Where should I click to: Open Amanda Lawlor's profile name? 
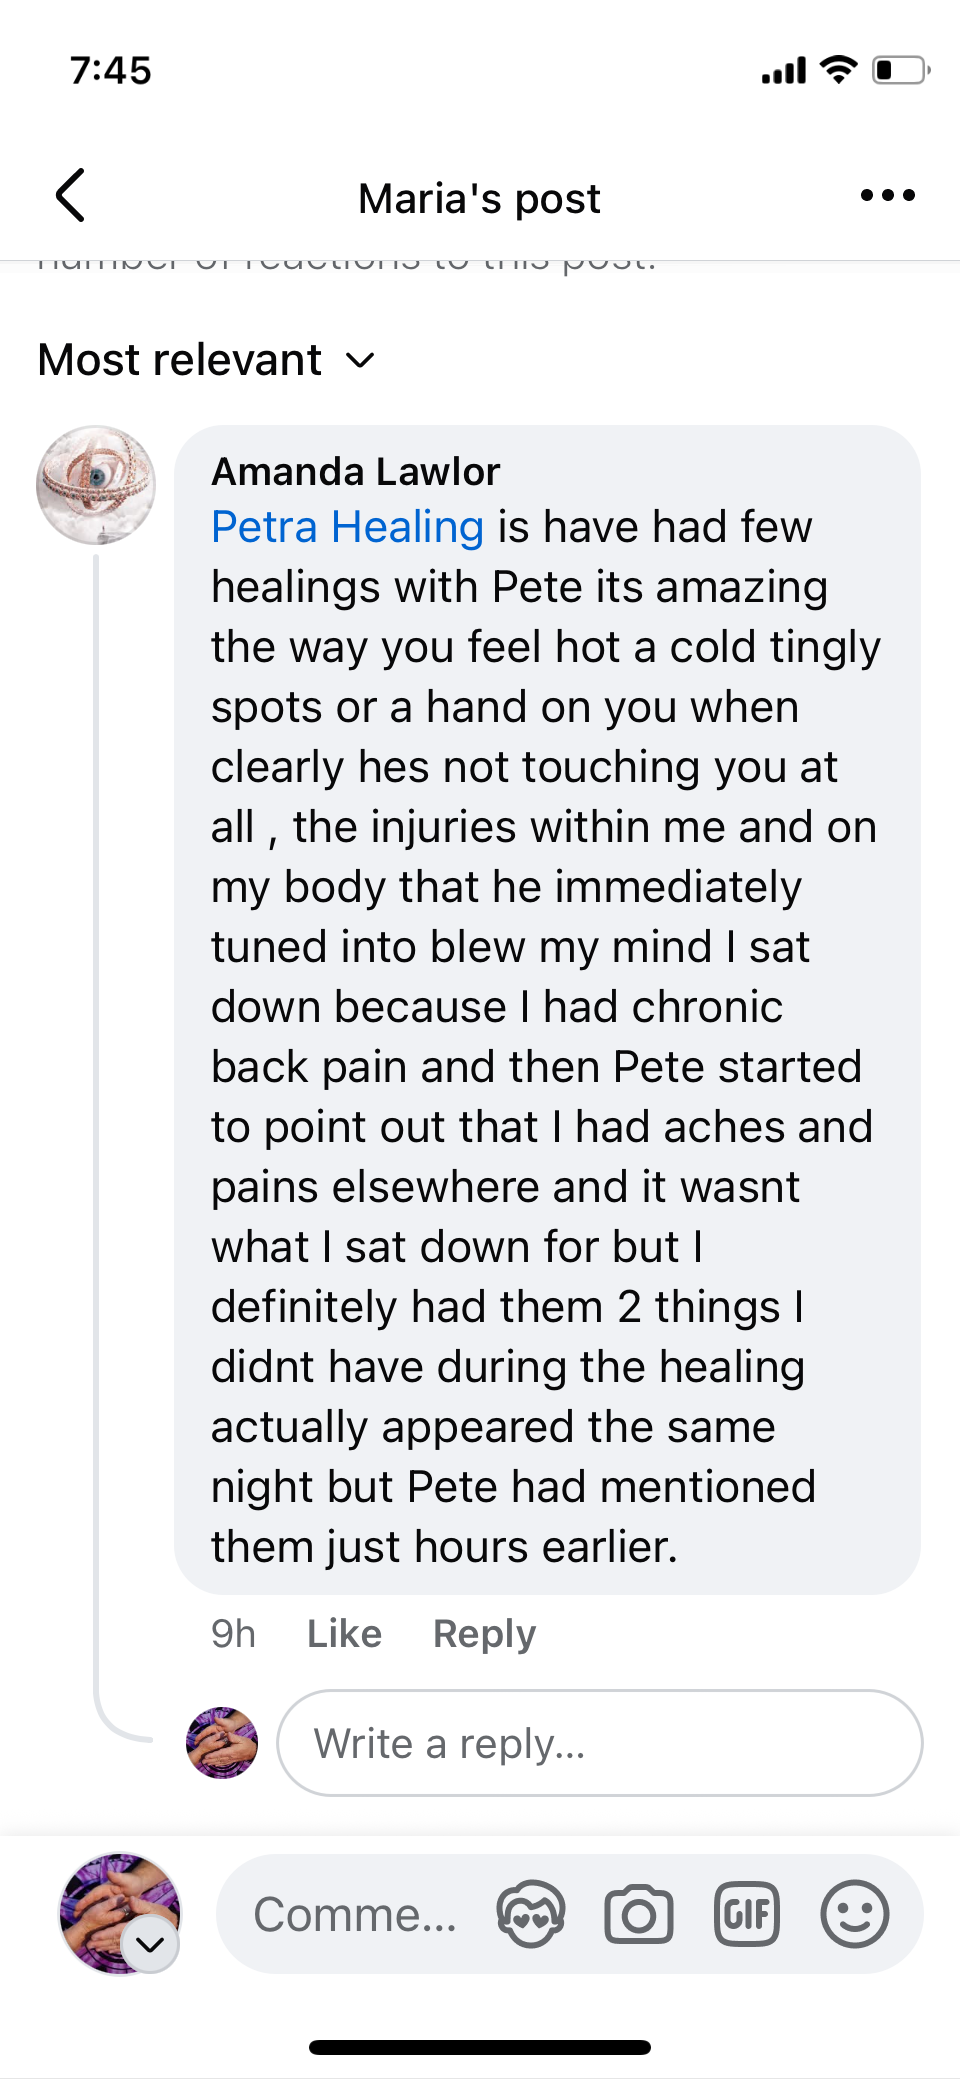pyautogui.click(x=355, y=472)
